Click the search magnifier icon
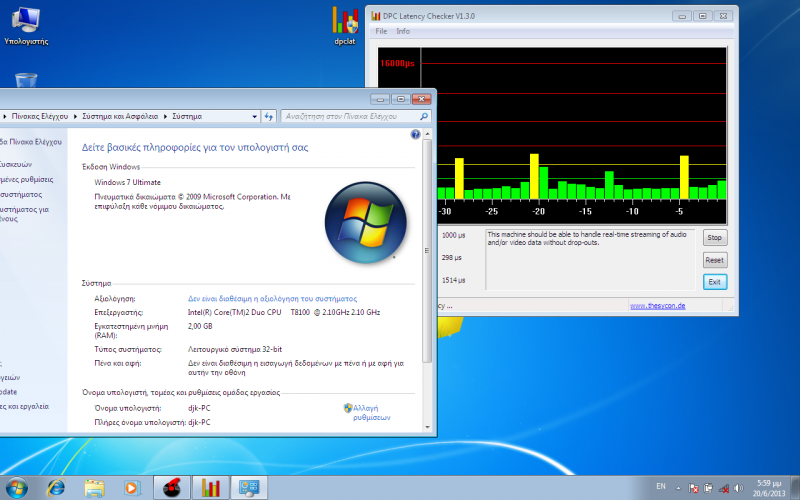Screen dimensions: 800x500 coord(423,116)
